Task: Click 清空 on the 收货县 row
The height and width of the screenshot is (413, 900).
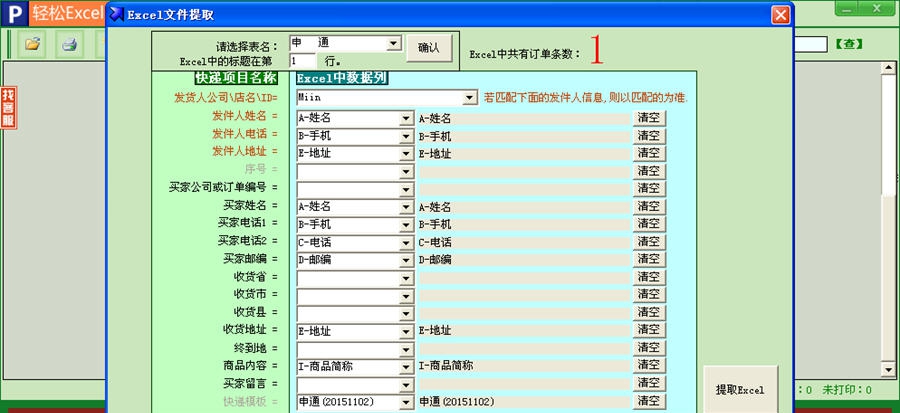Action: pos(649,313)
